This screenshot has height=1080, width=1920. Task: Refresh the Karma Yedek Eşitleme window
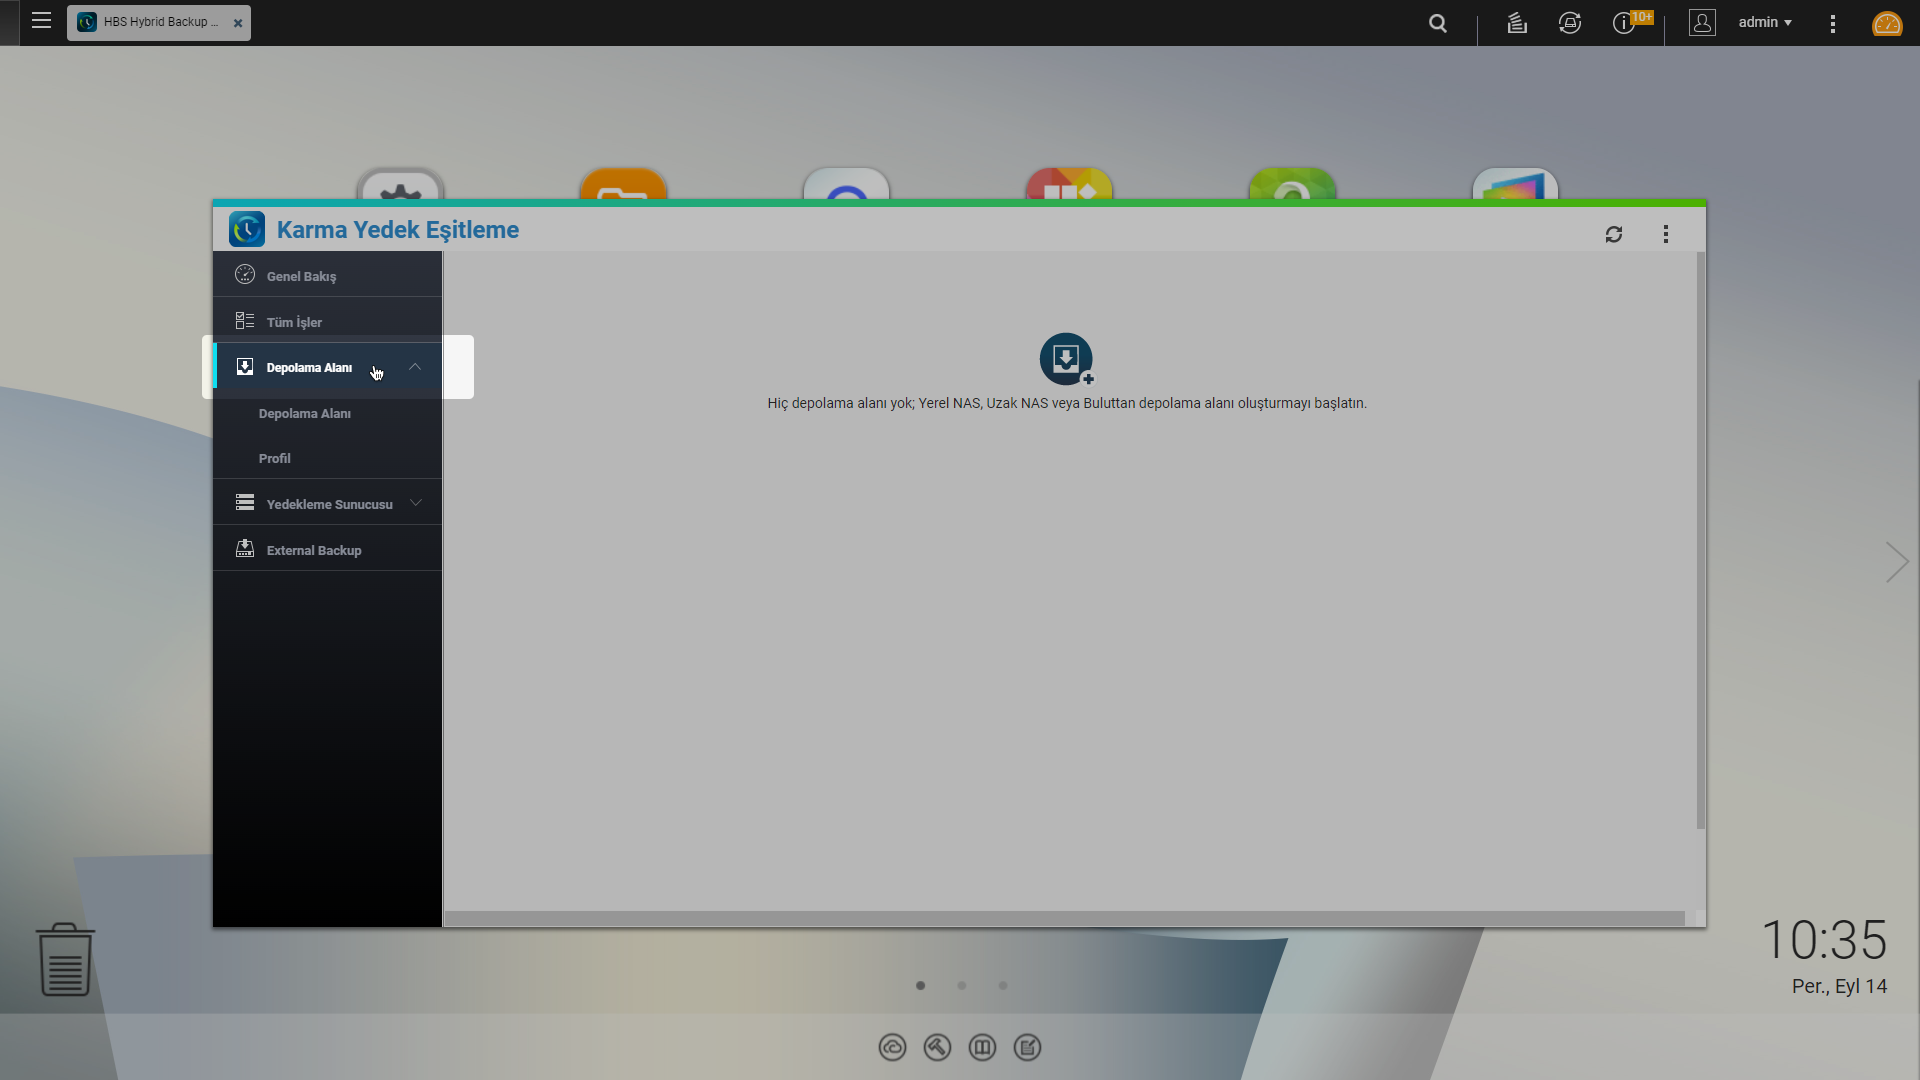click(1613, 234)
